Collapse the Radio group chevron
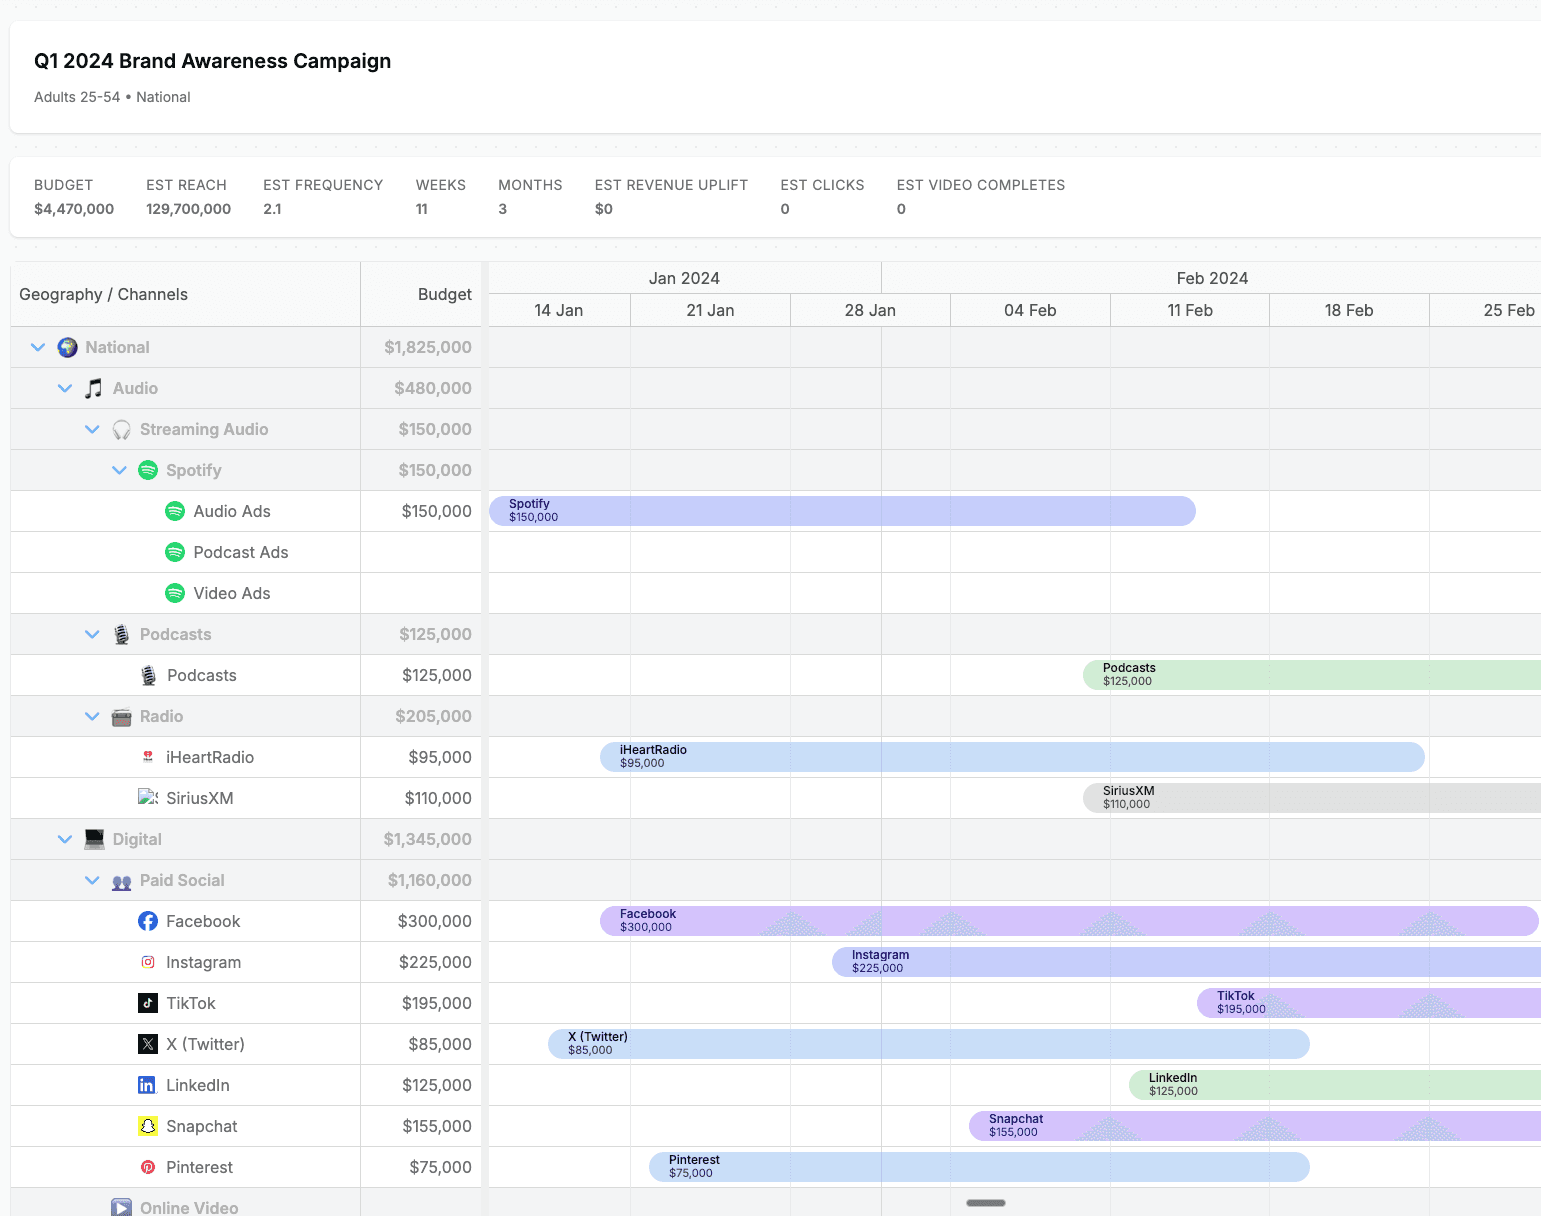The width and height of the screenshot is (1541, 1216). point(92,716)
